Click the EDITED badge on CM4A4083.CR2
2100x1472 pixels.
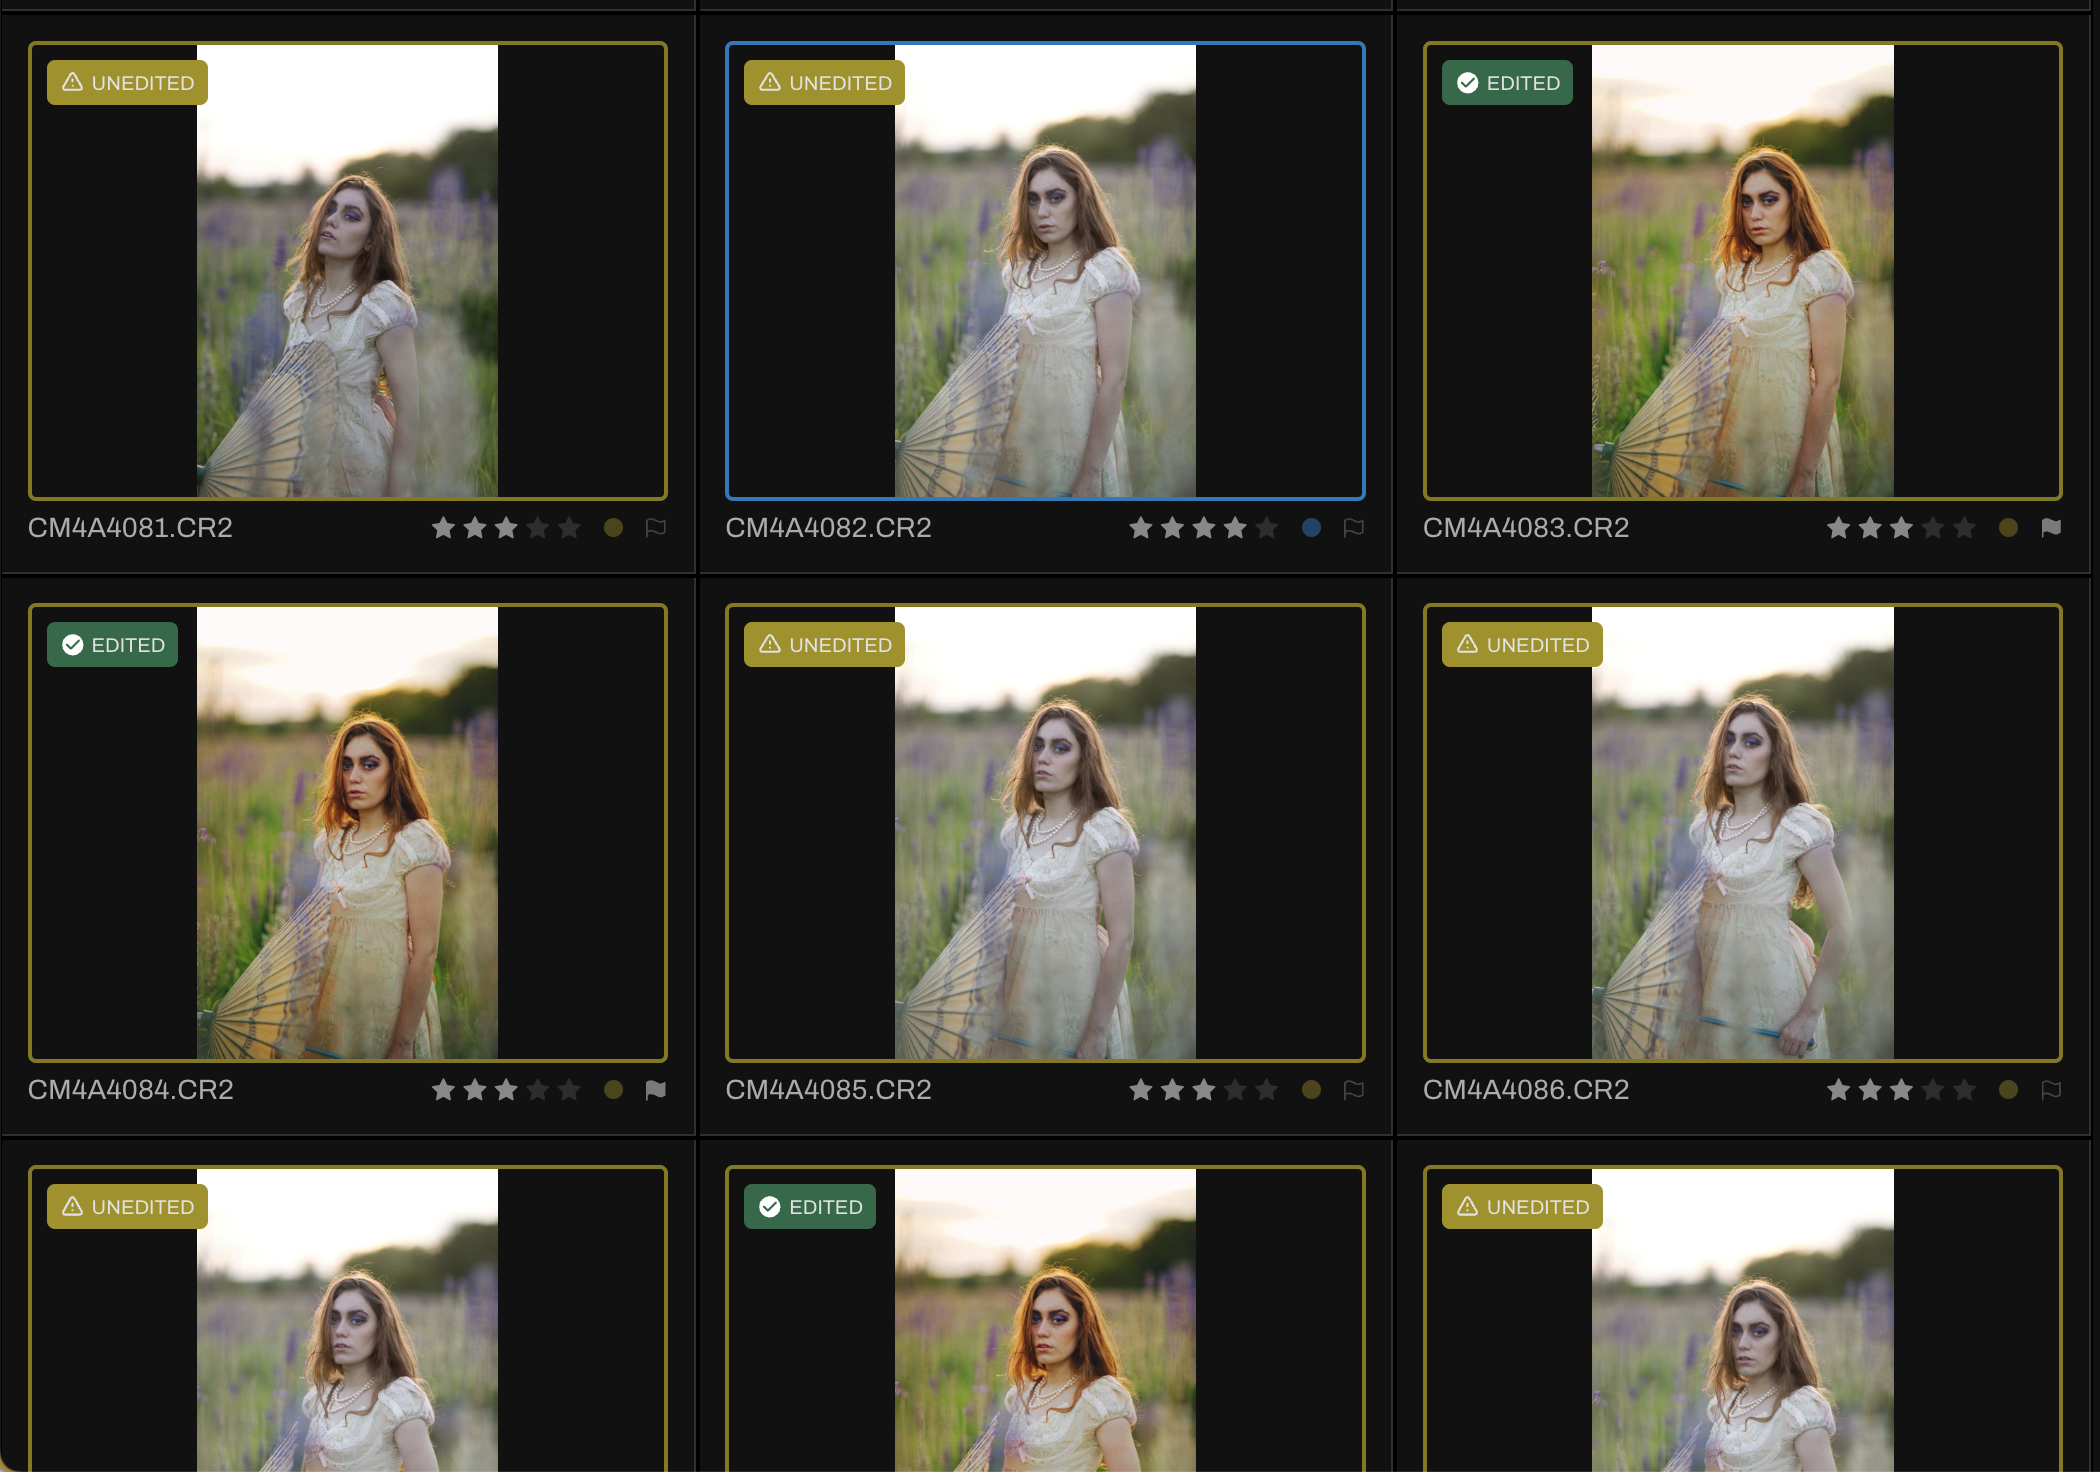tap(1507, 83)
